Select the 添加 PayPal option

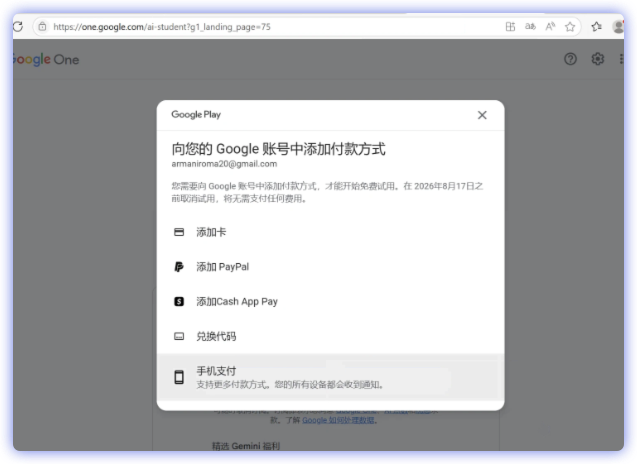coord(223,267)
